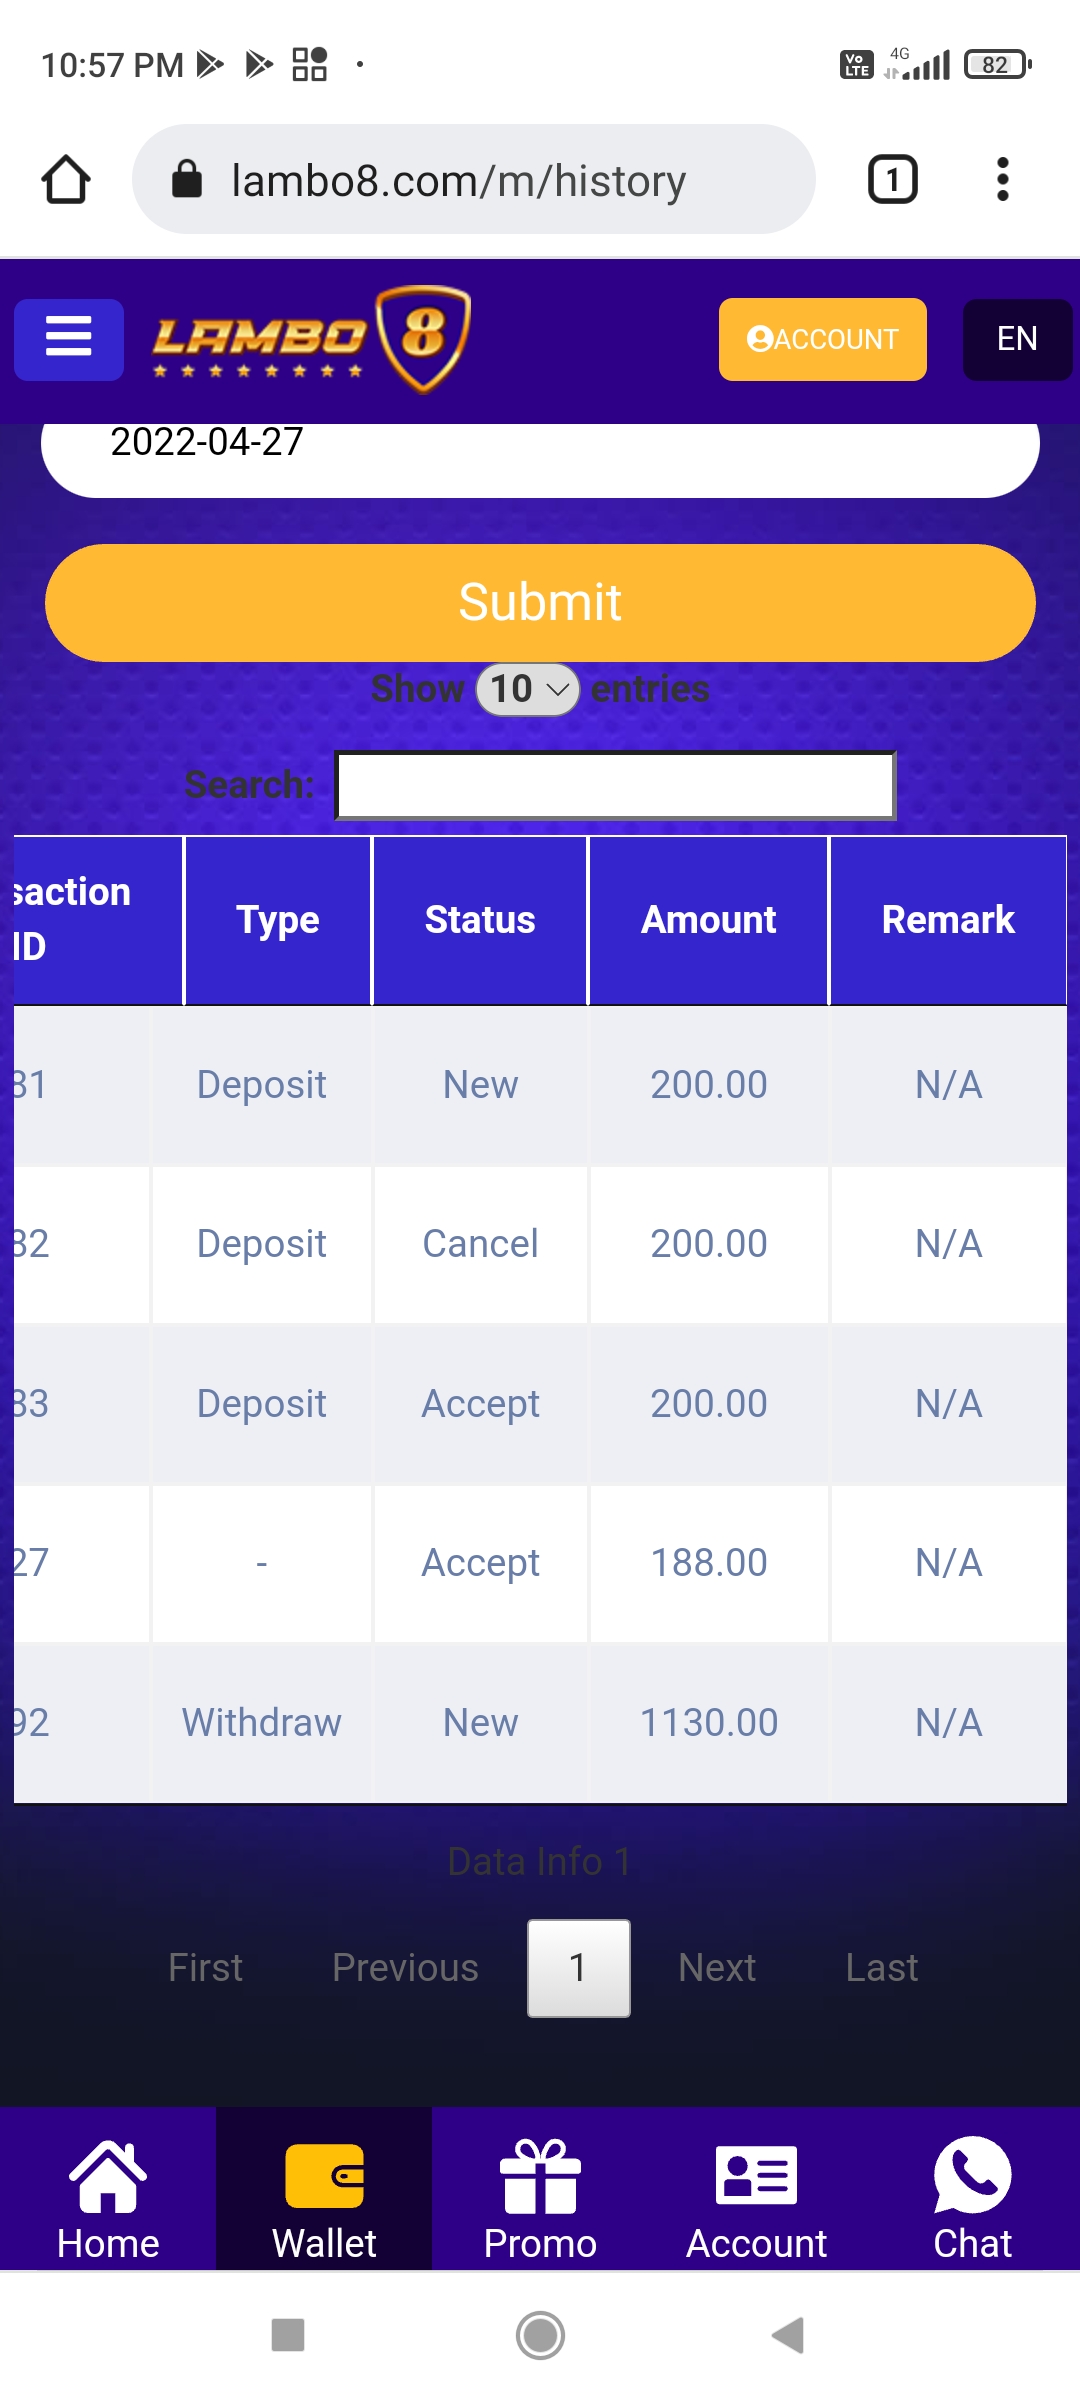Sort table by Status column

click(480, 920)
